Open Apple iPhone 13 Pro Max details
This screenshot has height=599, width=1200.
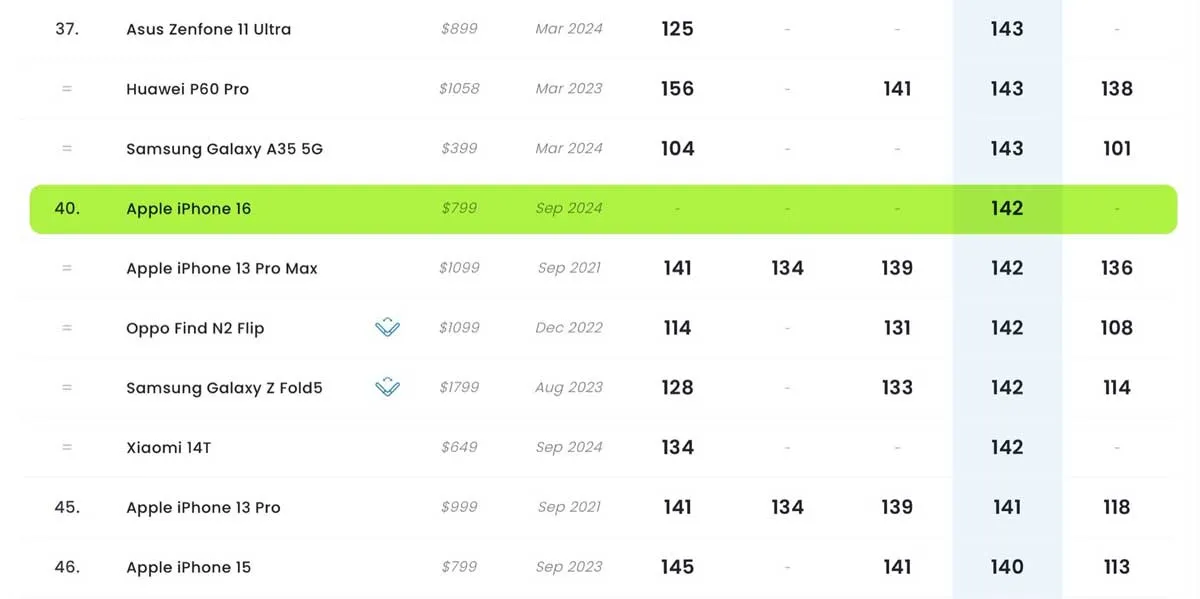pyautogui.click(x=221, y=268)
